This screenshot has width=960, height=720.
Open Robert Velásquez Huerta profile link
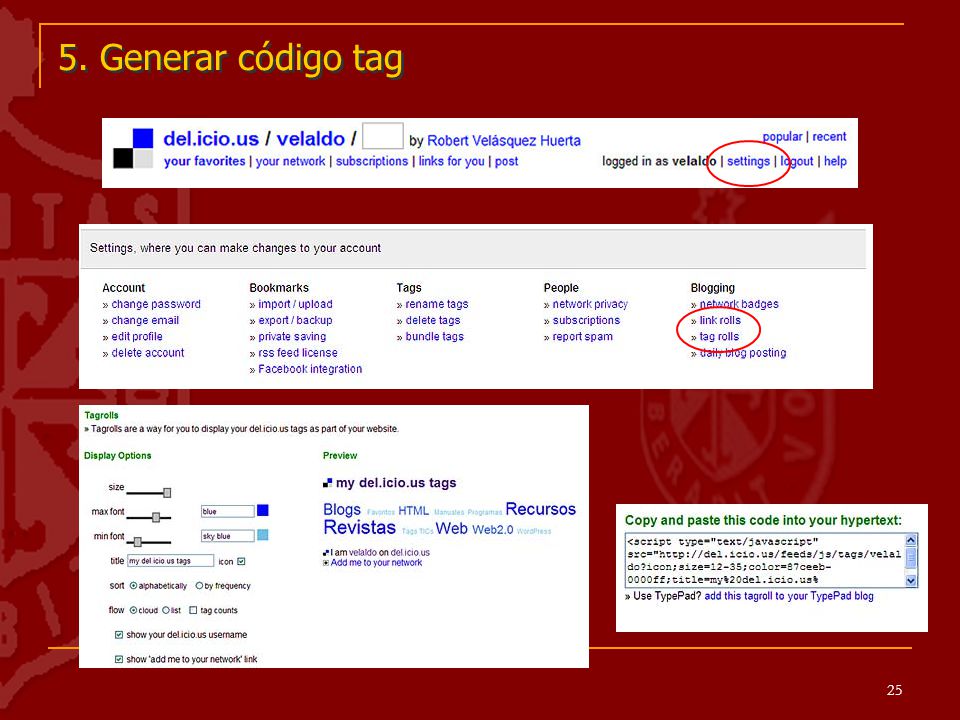point(504,140)
